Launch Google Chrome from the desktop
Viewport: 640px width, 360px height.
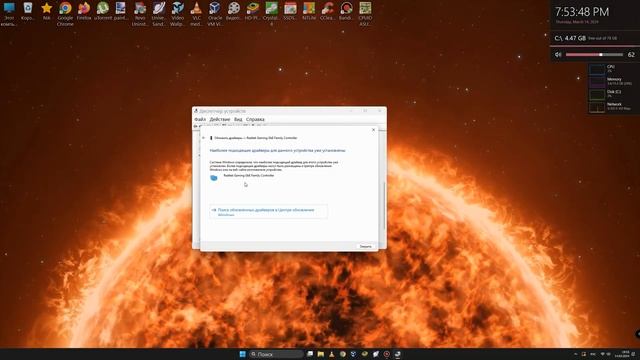tap(65, 13)
